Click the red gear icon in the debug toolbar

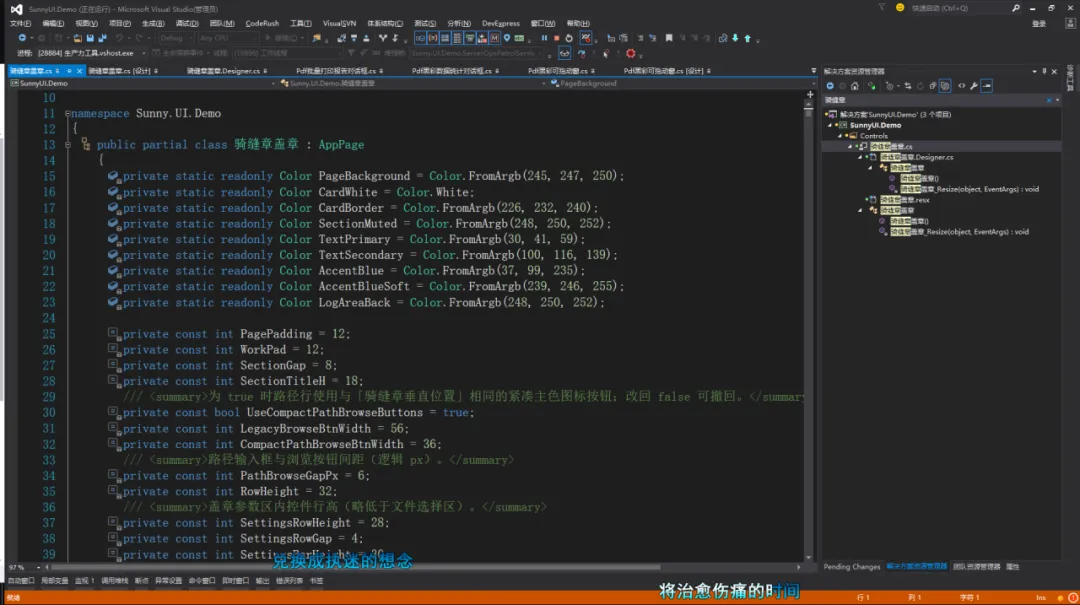[x=630, y=54]
